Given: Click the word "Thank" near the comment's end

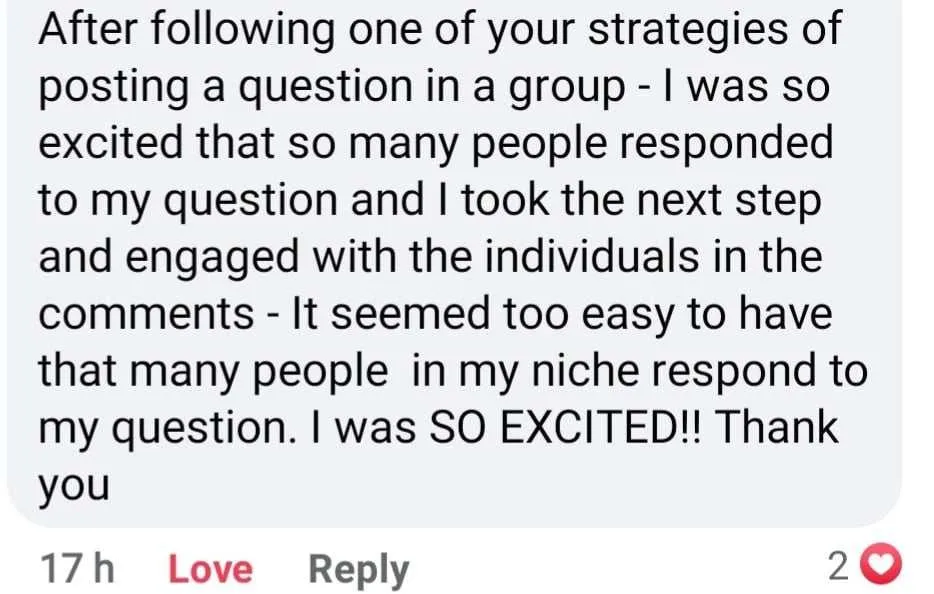Looking at the screenshot, I should pyautogui.click(x=777, y=428).
